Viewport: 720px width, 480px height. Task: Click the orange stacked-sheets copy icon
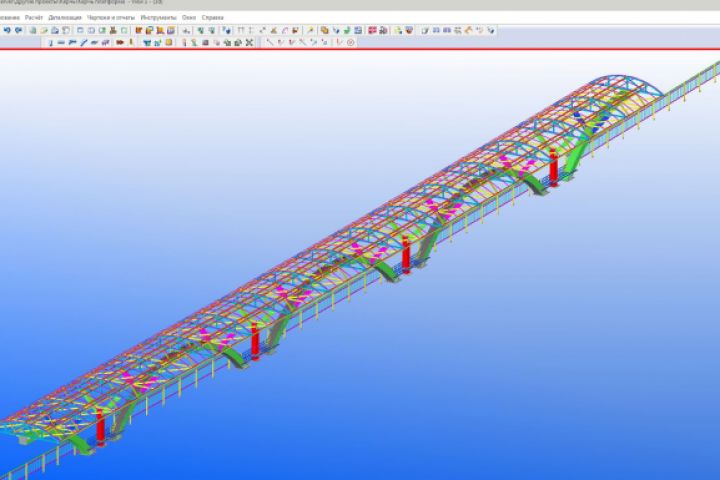coord(325,30)
